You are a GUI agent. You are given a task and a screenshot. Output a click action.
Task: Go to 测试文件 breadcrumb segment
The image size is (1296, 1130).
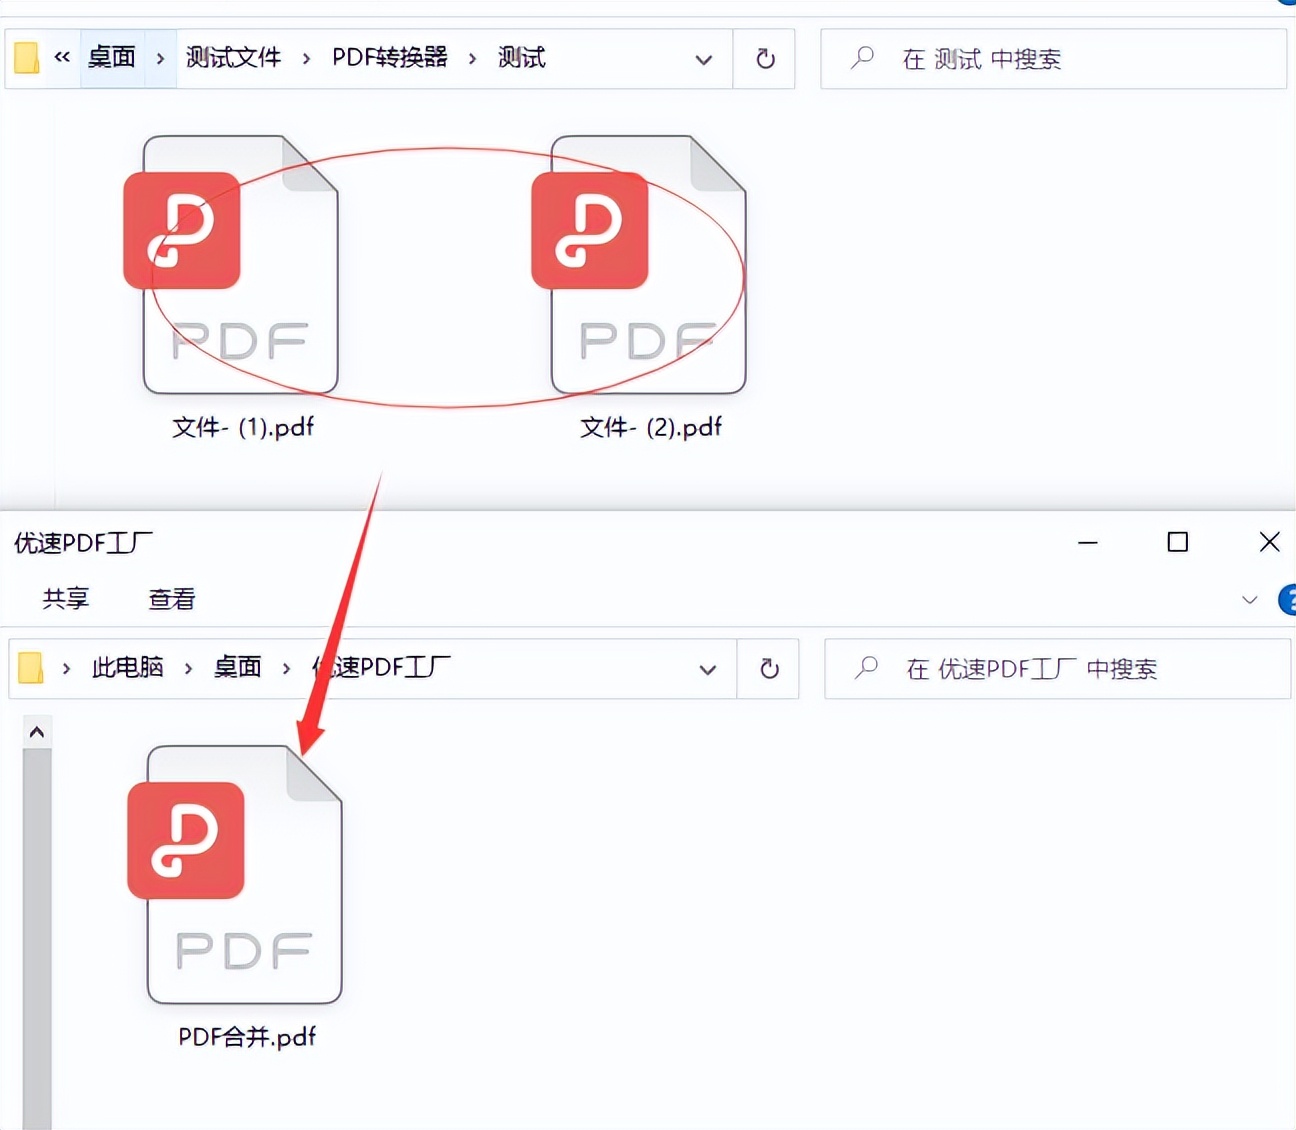point(233,57)
